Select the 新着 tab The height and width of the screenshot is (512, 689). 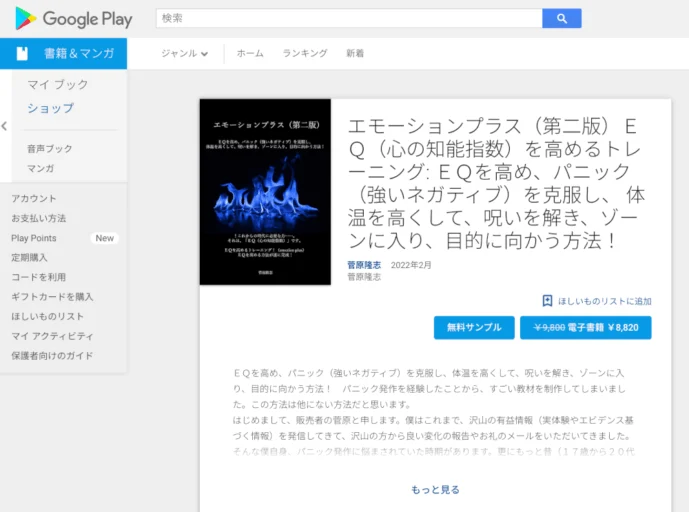[x=355, y=54]
